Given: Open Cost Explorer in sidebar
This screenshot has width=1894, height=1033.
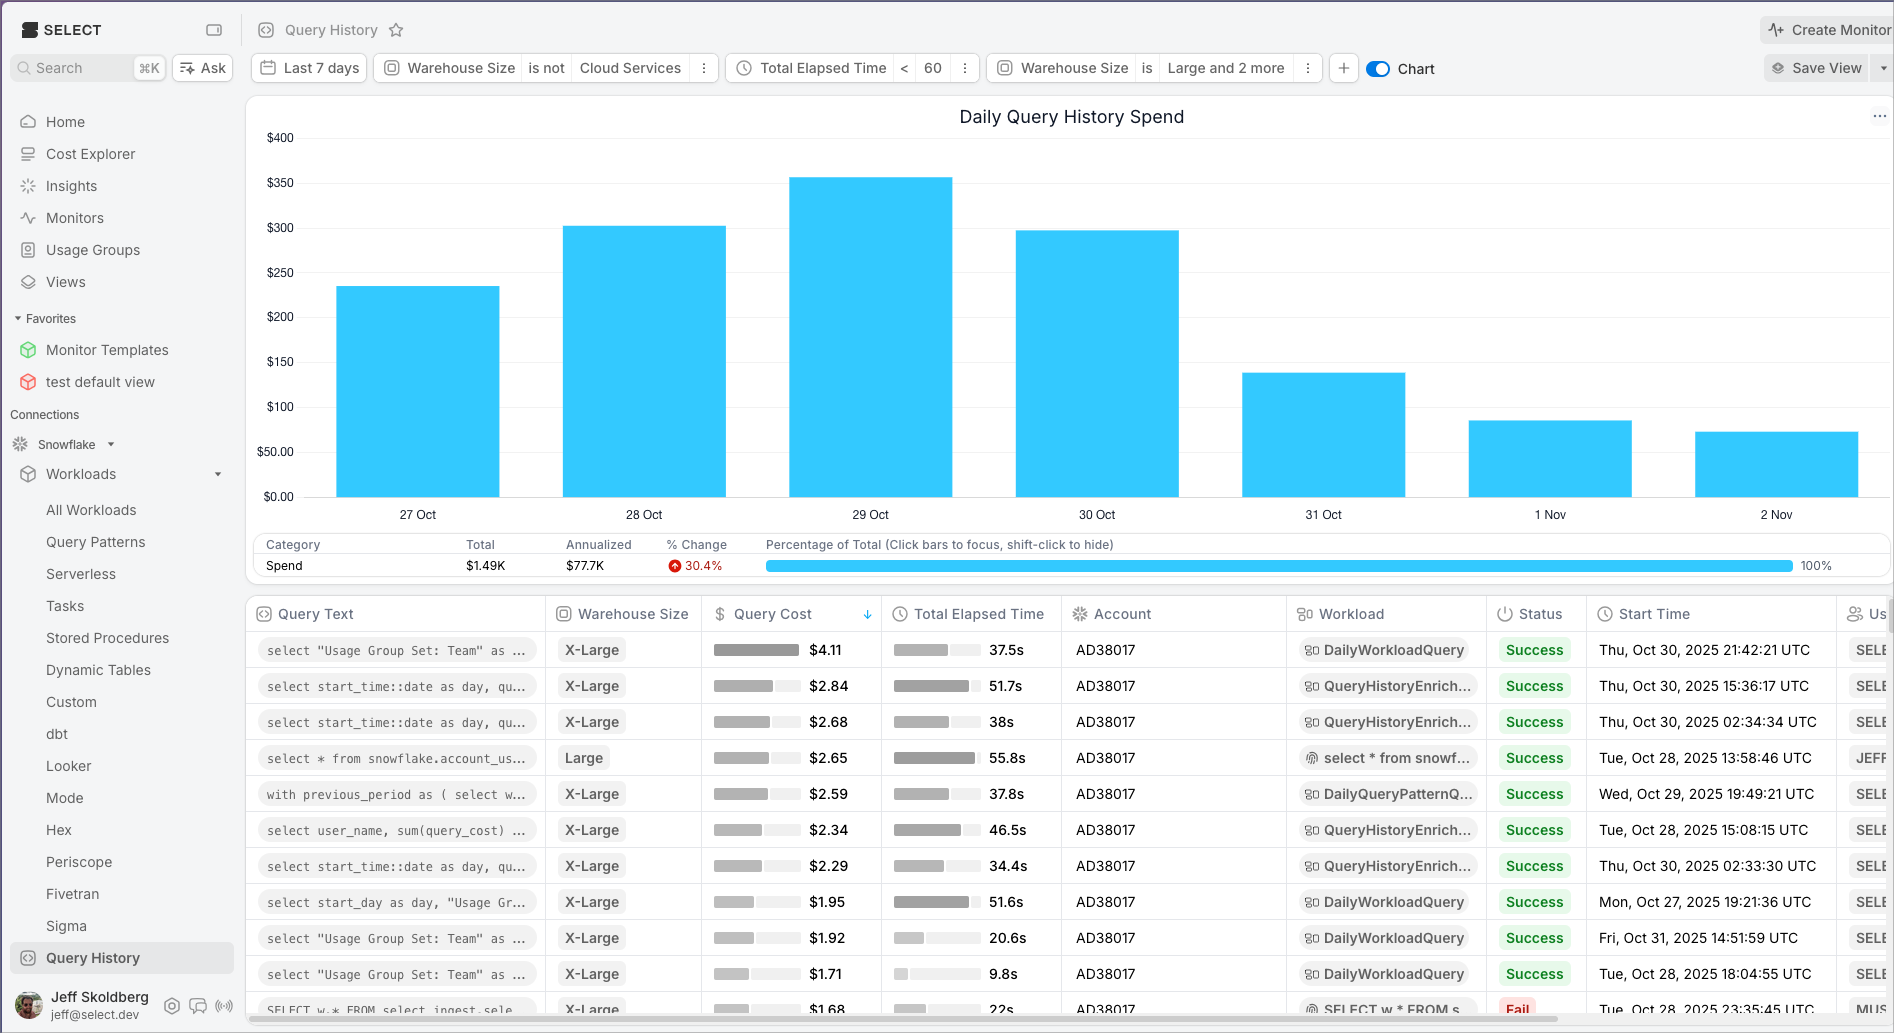Looking at the screenshot, I should 90,154.
